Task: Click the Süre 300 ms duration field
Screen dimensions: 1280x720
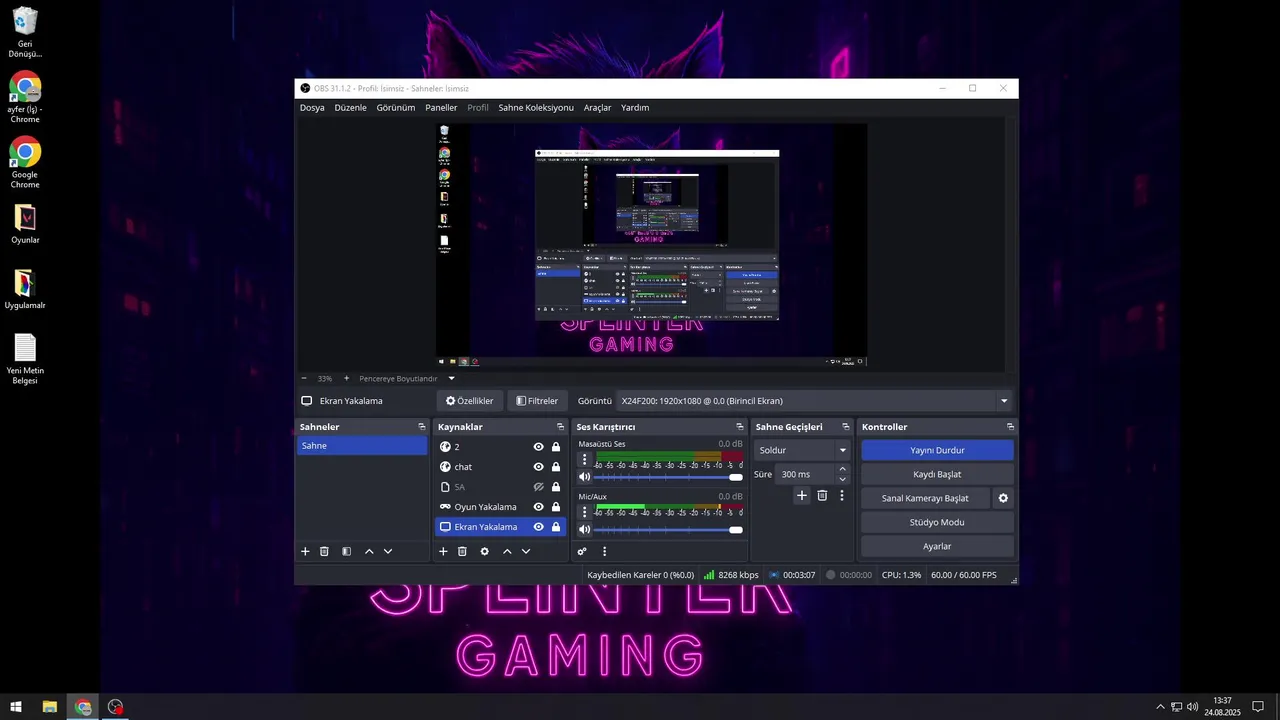Action: pyautogui.click(x=806, y=474)
